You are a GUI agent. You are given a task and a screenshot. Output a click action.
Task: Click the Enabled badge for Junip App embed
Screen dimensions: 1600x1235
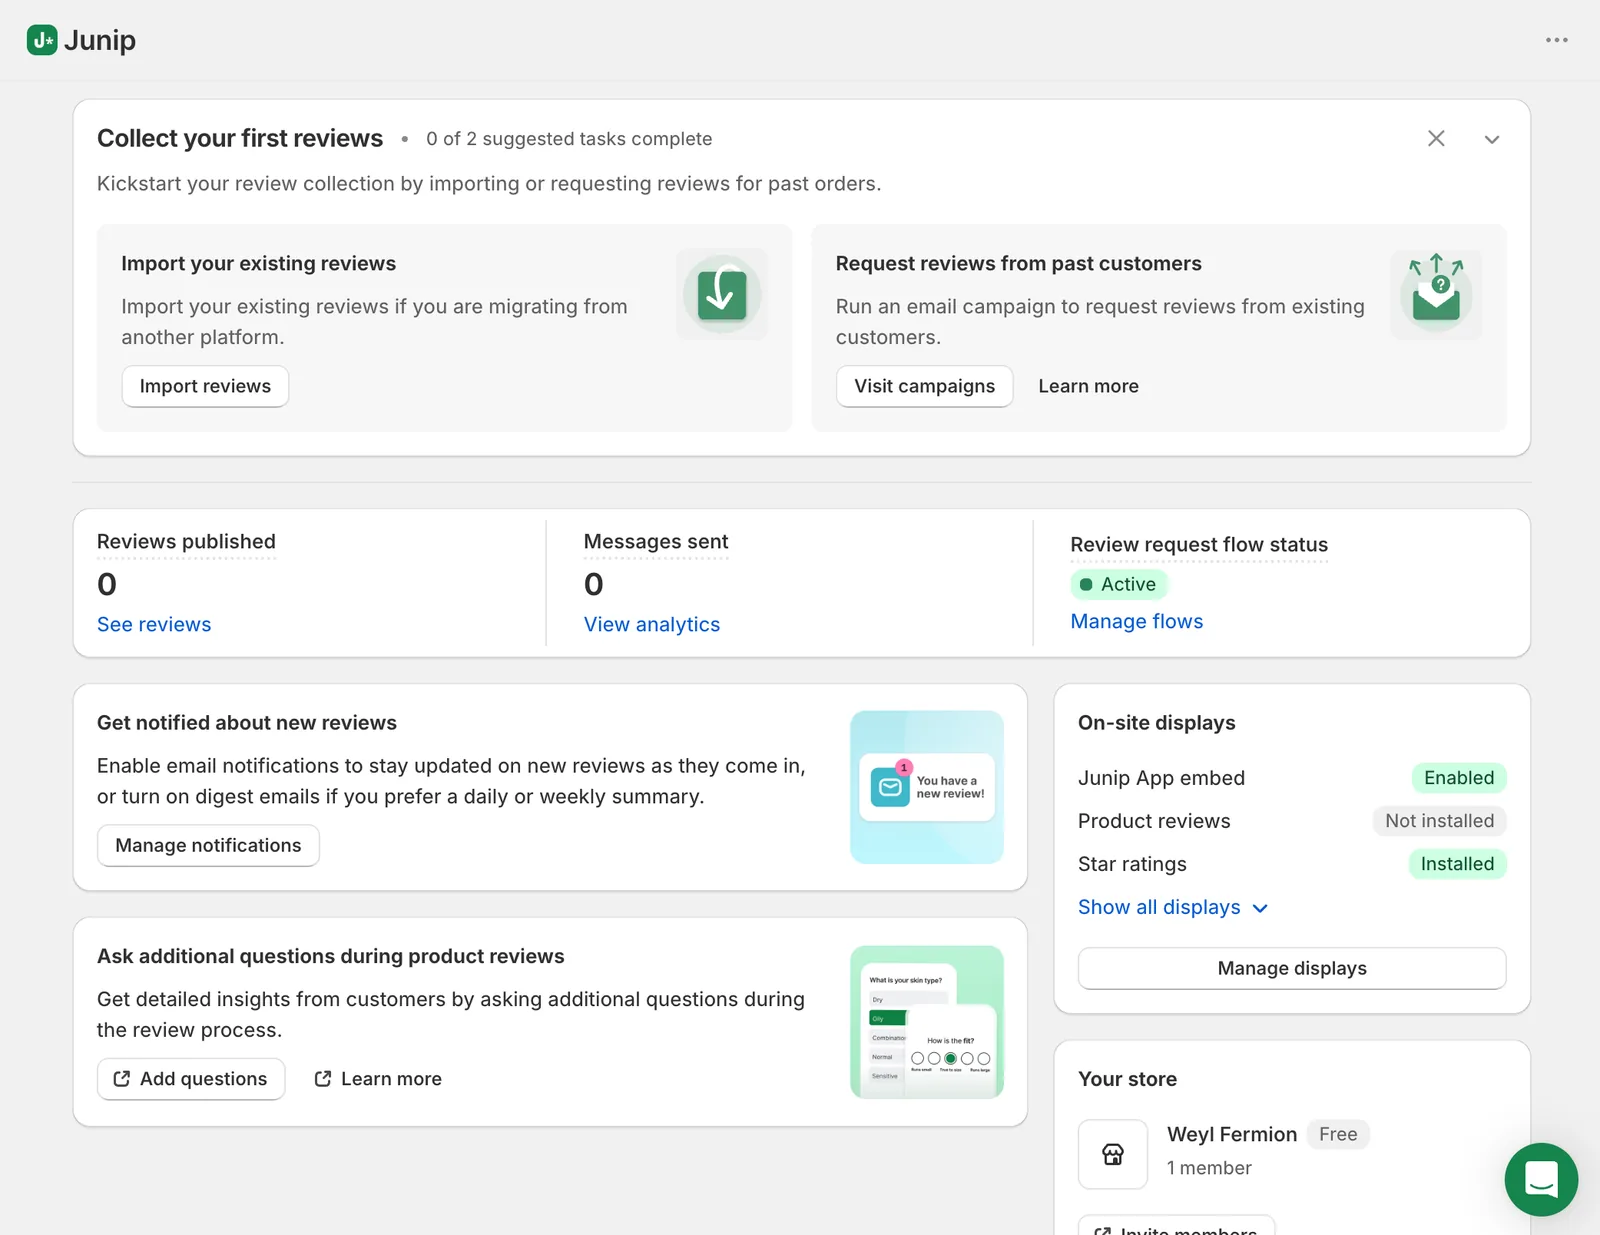(x=1459, y=778)
